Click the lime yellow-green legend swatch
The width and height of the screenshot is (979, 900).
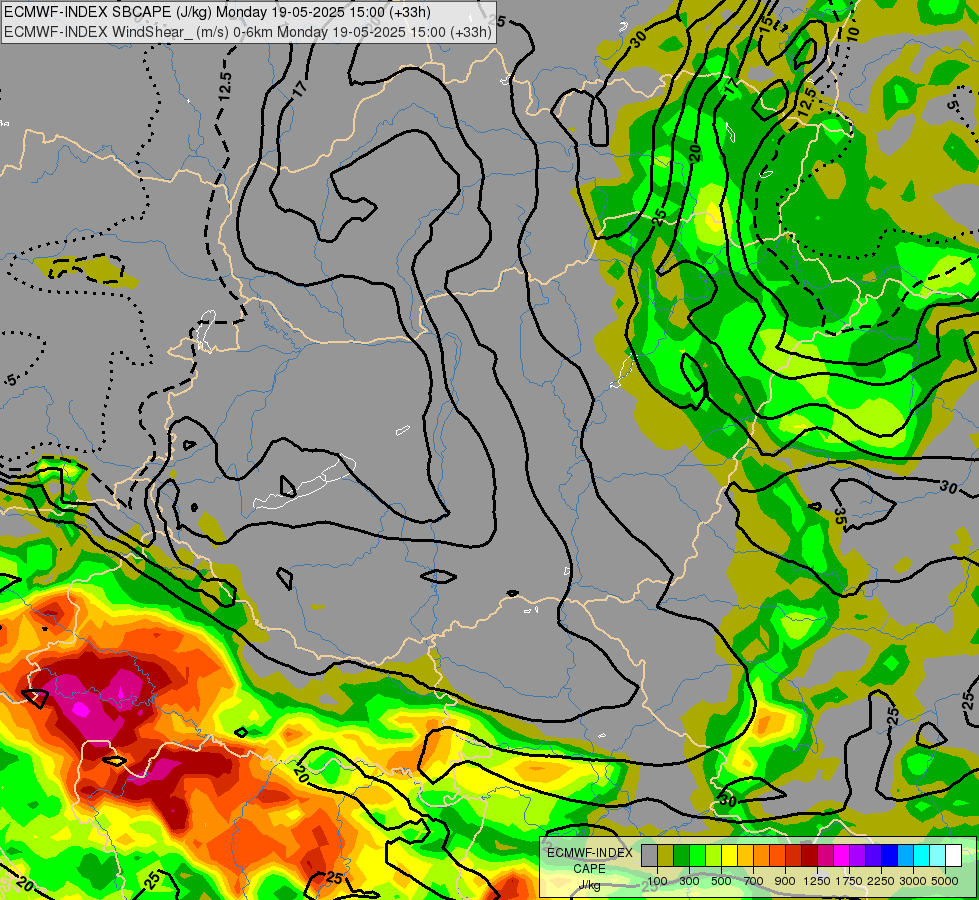tap(714, 856)
